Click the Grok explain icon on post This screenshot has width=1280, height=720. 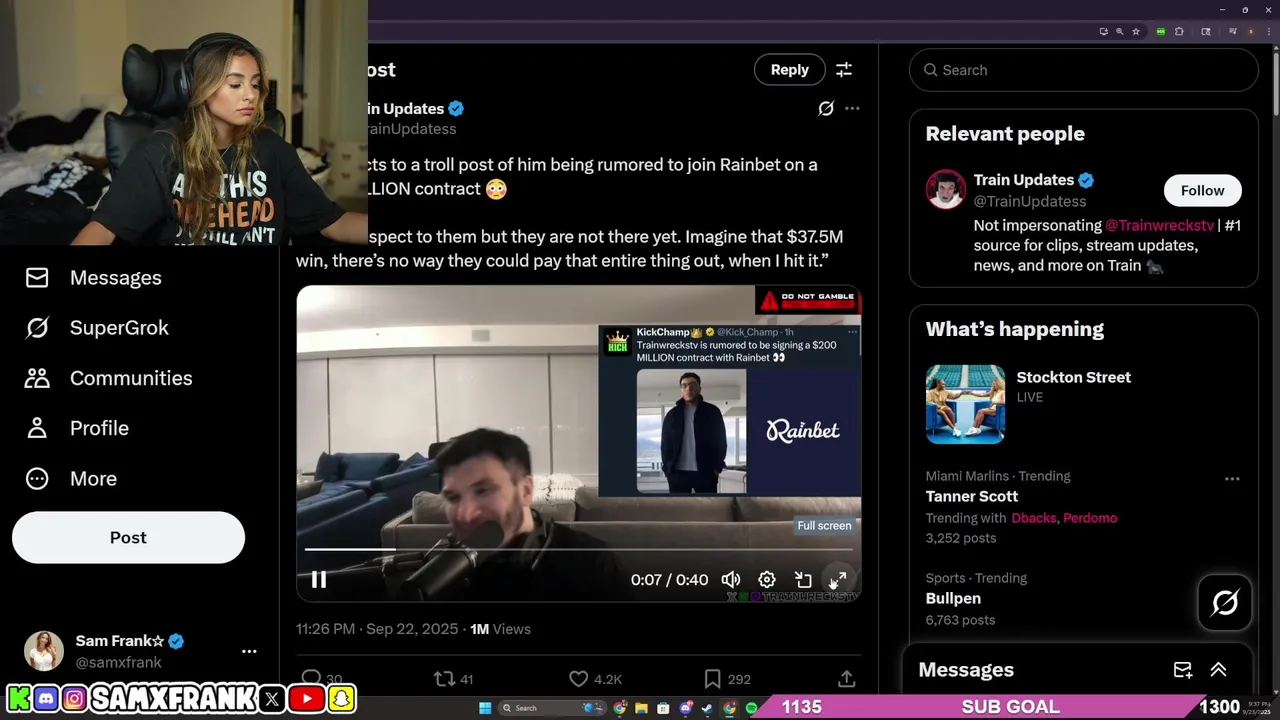[x=826, y=108]
